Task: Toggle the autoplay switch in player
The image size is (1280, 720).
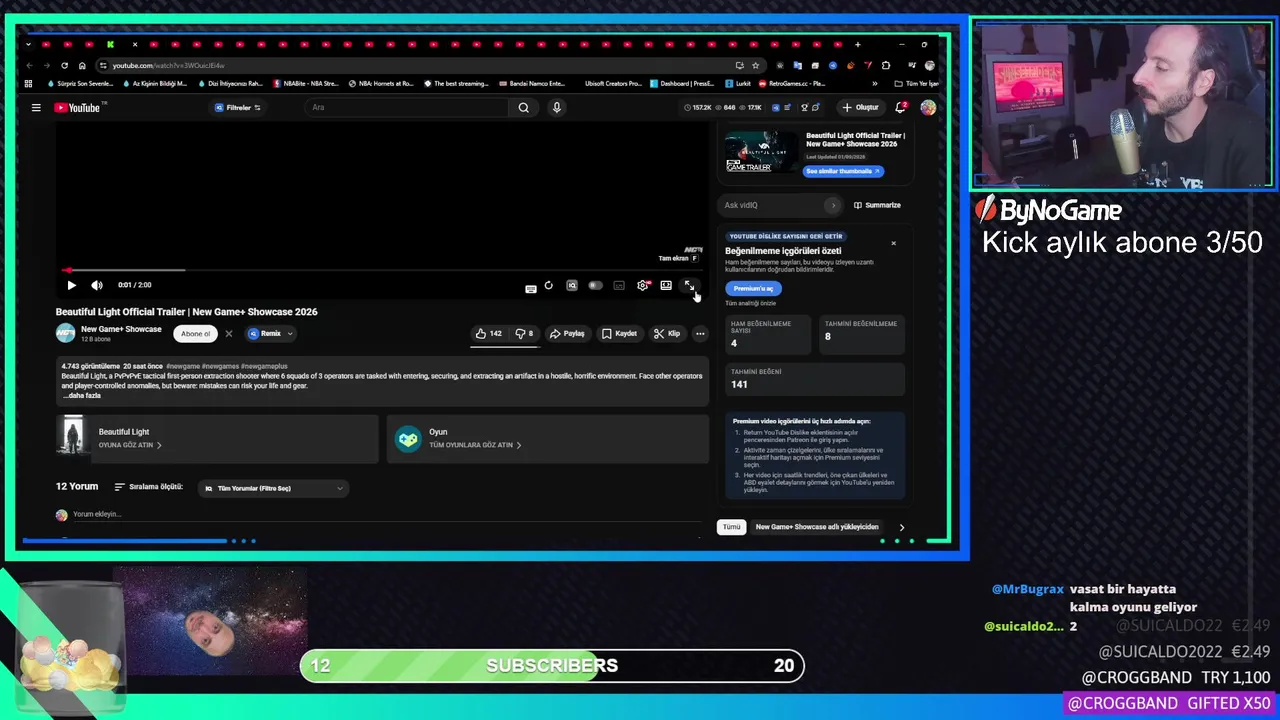Action: (595, 286)
